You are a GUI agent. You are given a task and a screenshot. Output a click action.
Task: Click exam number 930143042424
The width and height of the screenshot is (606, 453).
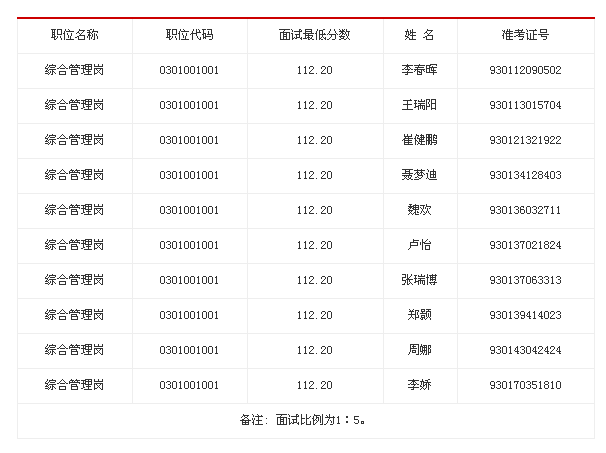(525, 350)
